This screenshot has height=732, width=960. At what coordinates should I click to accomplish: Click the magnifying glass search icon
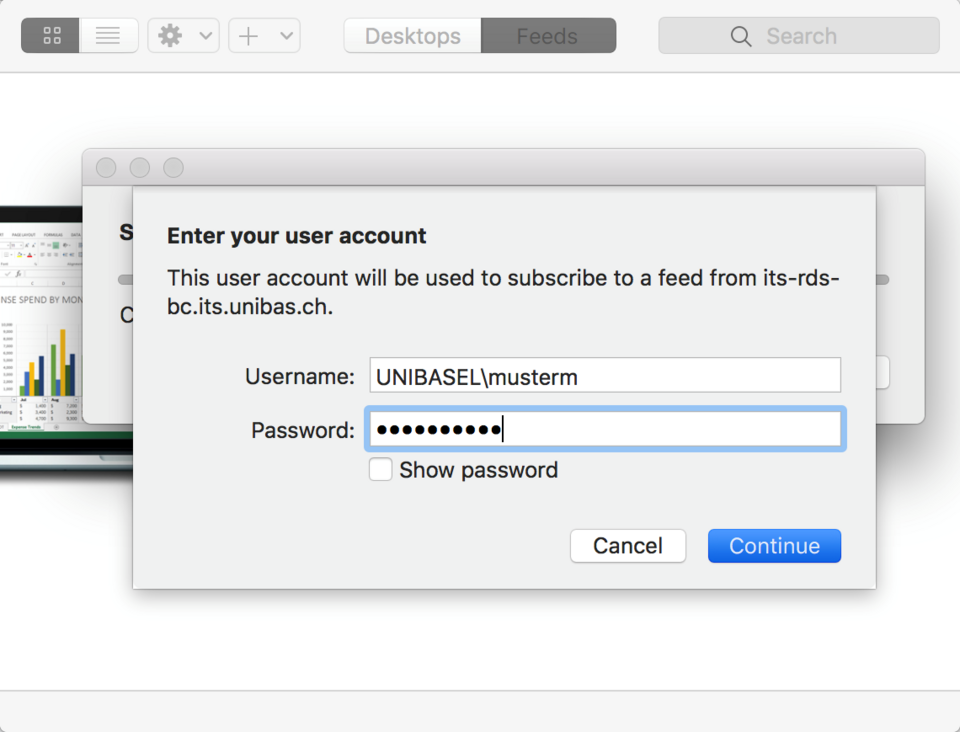pos(741,36)
